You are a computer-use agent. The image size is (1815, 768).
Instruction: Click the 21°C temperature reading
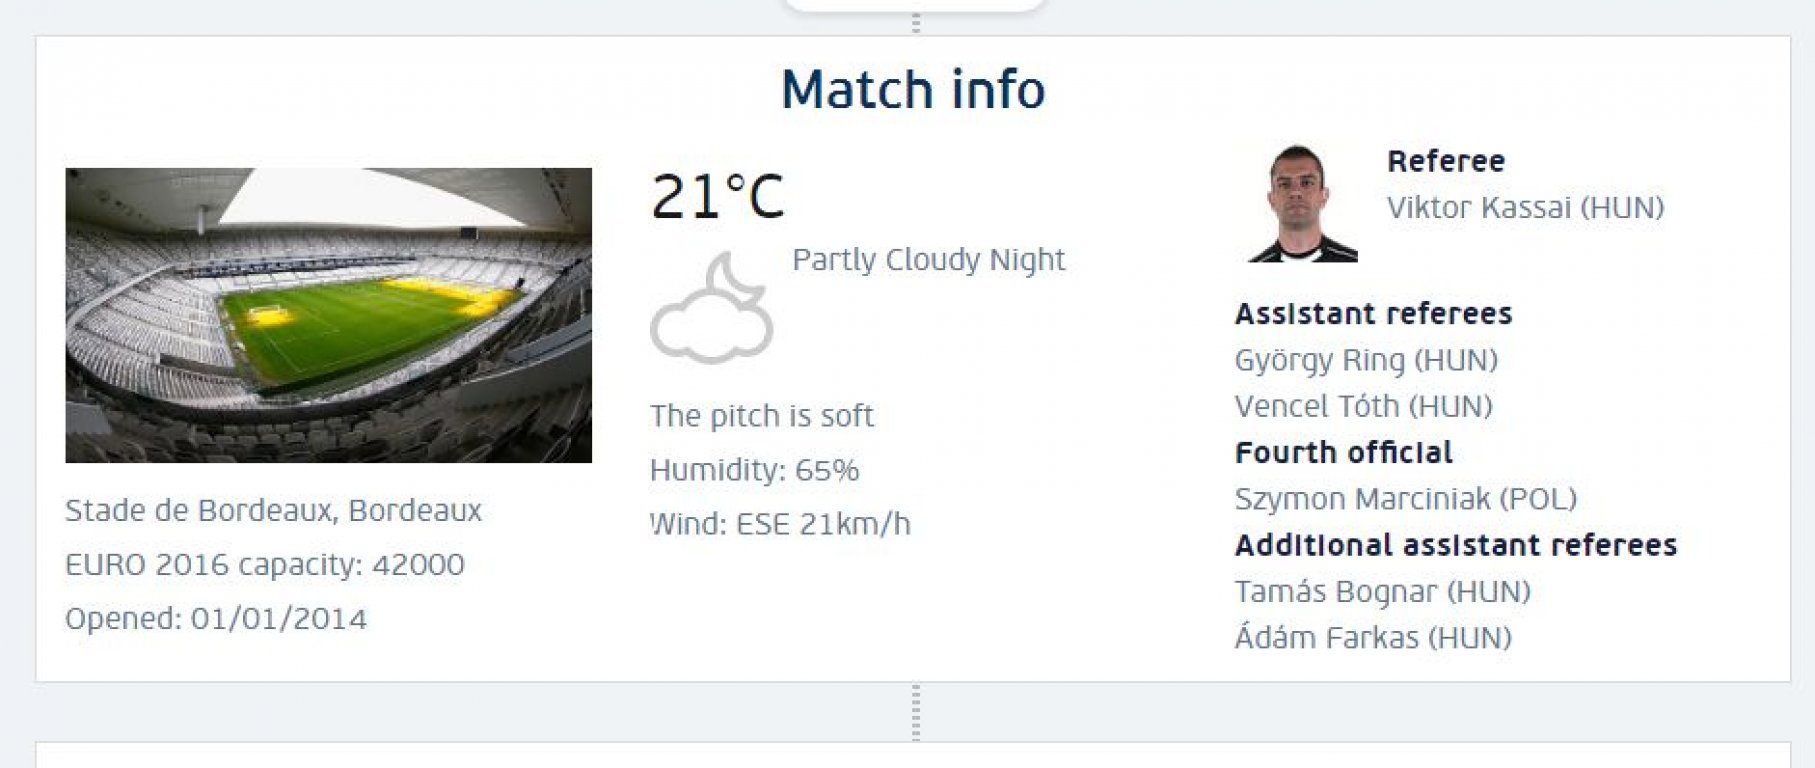(718, 196)
